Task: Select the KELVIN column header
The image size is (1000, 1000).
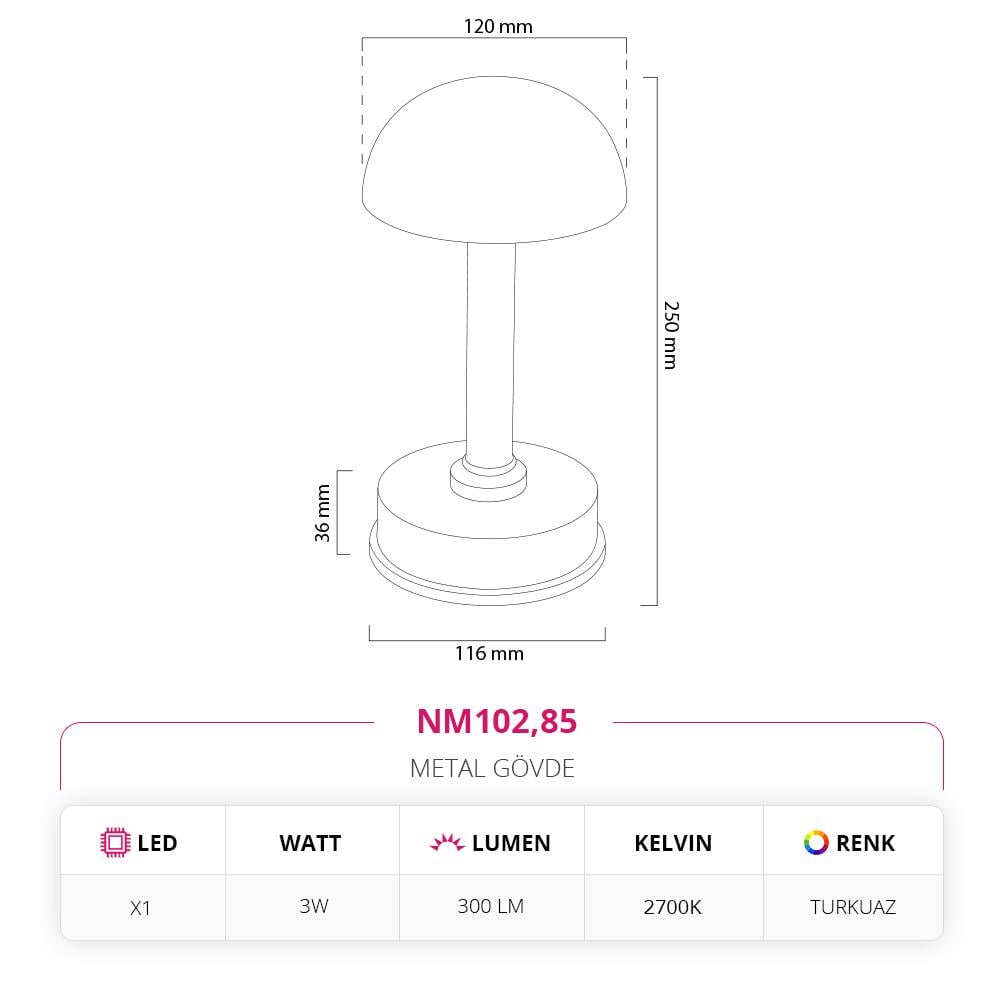Action: point(673,843)
